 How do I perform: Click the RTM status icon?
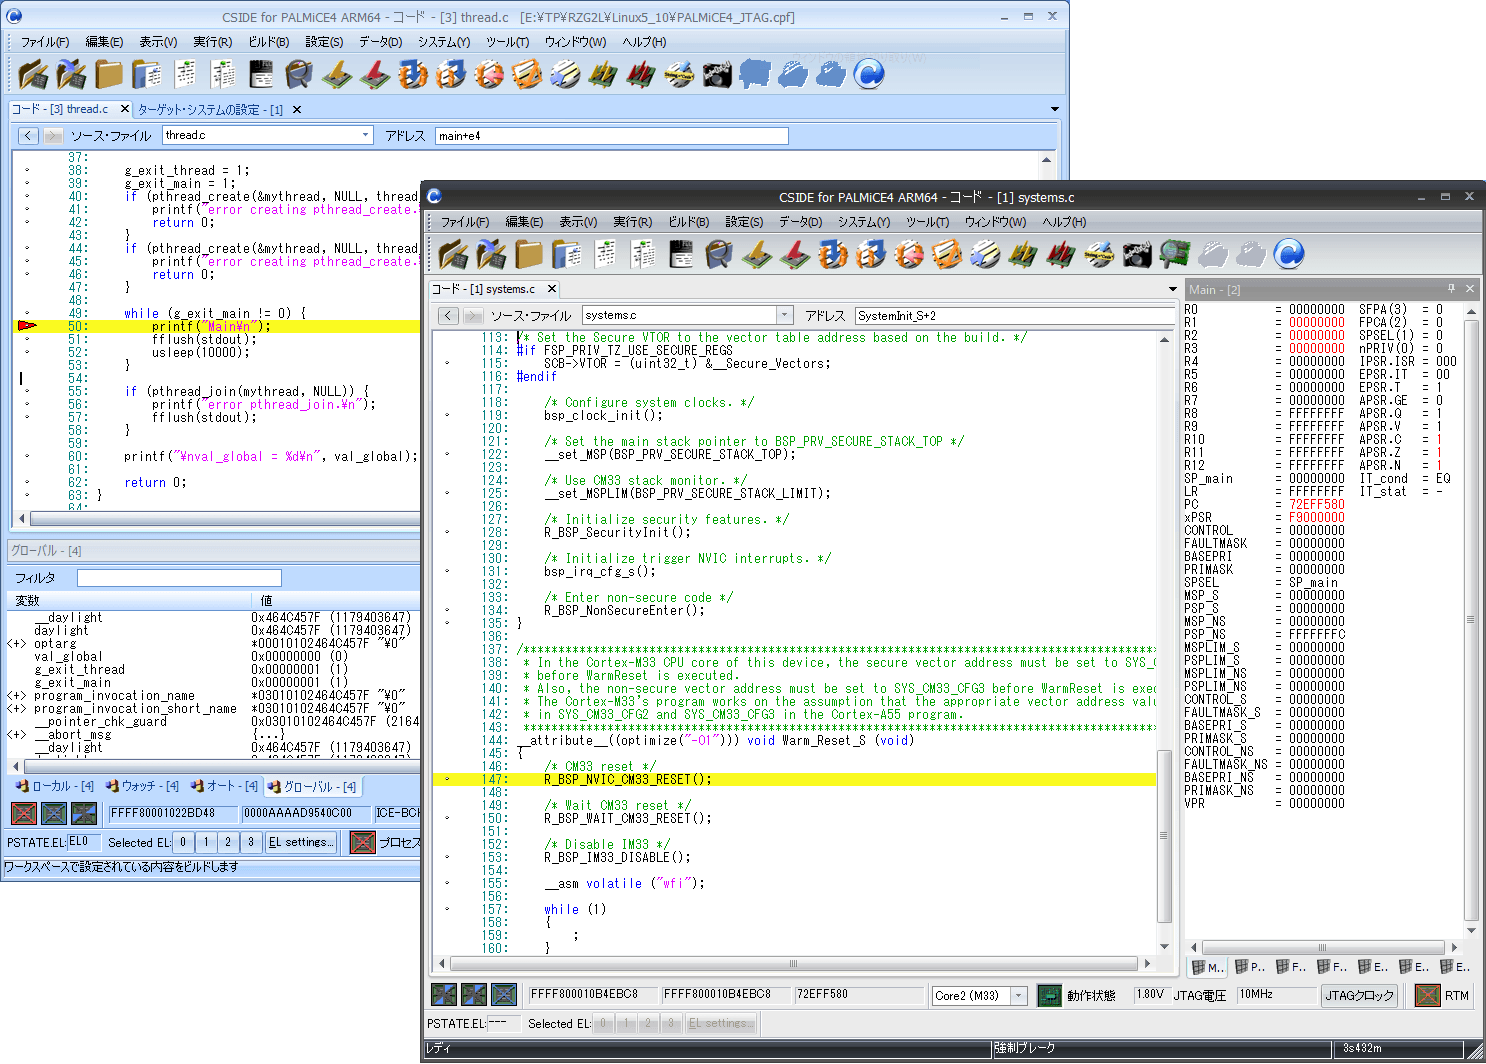pyautogui.click(x=1428, y=995)
